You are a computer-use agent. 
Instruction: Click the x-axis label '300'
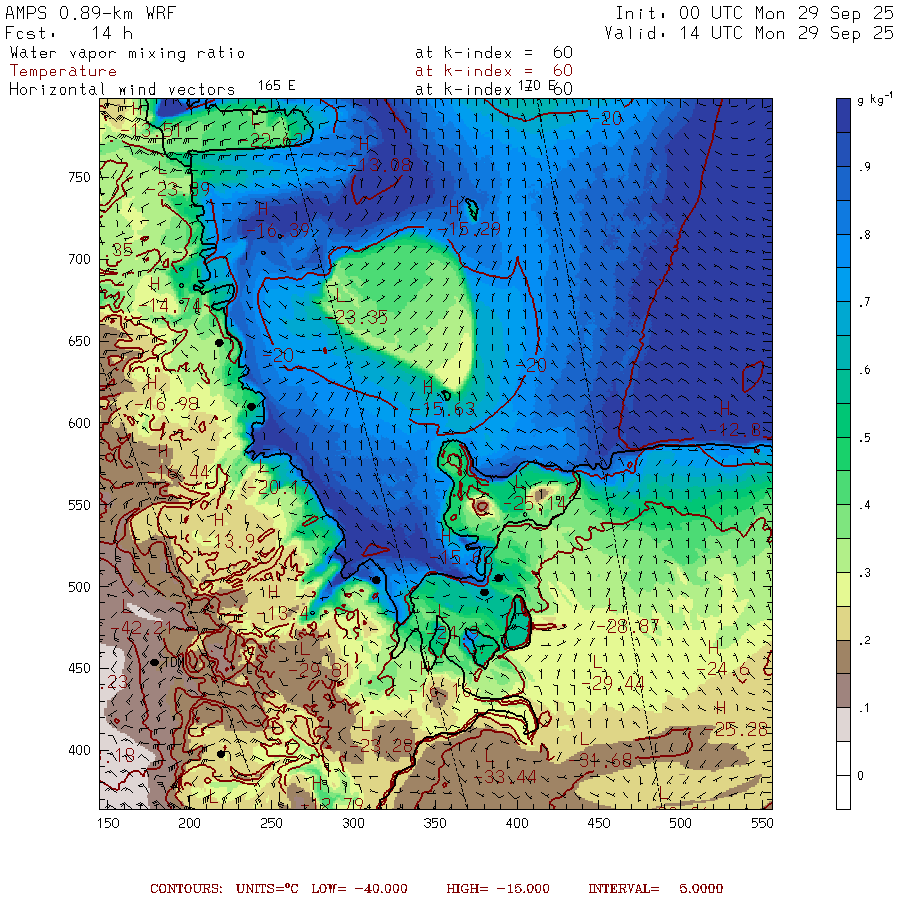pos(354,823)
